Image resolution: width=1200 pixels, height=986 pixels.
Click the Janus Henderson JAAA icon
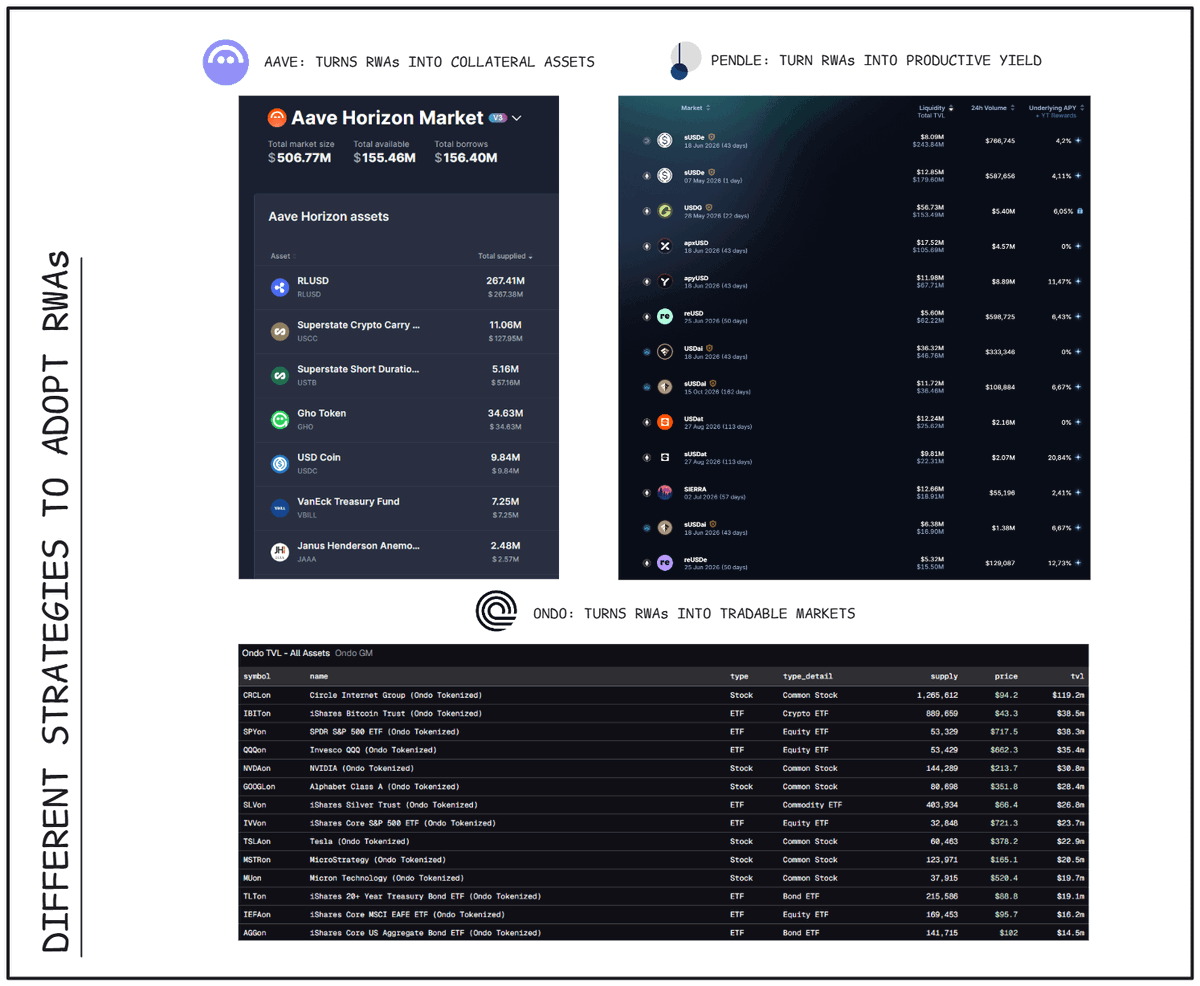point(280,552)
